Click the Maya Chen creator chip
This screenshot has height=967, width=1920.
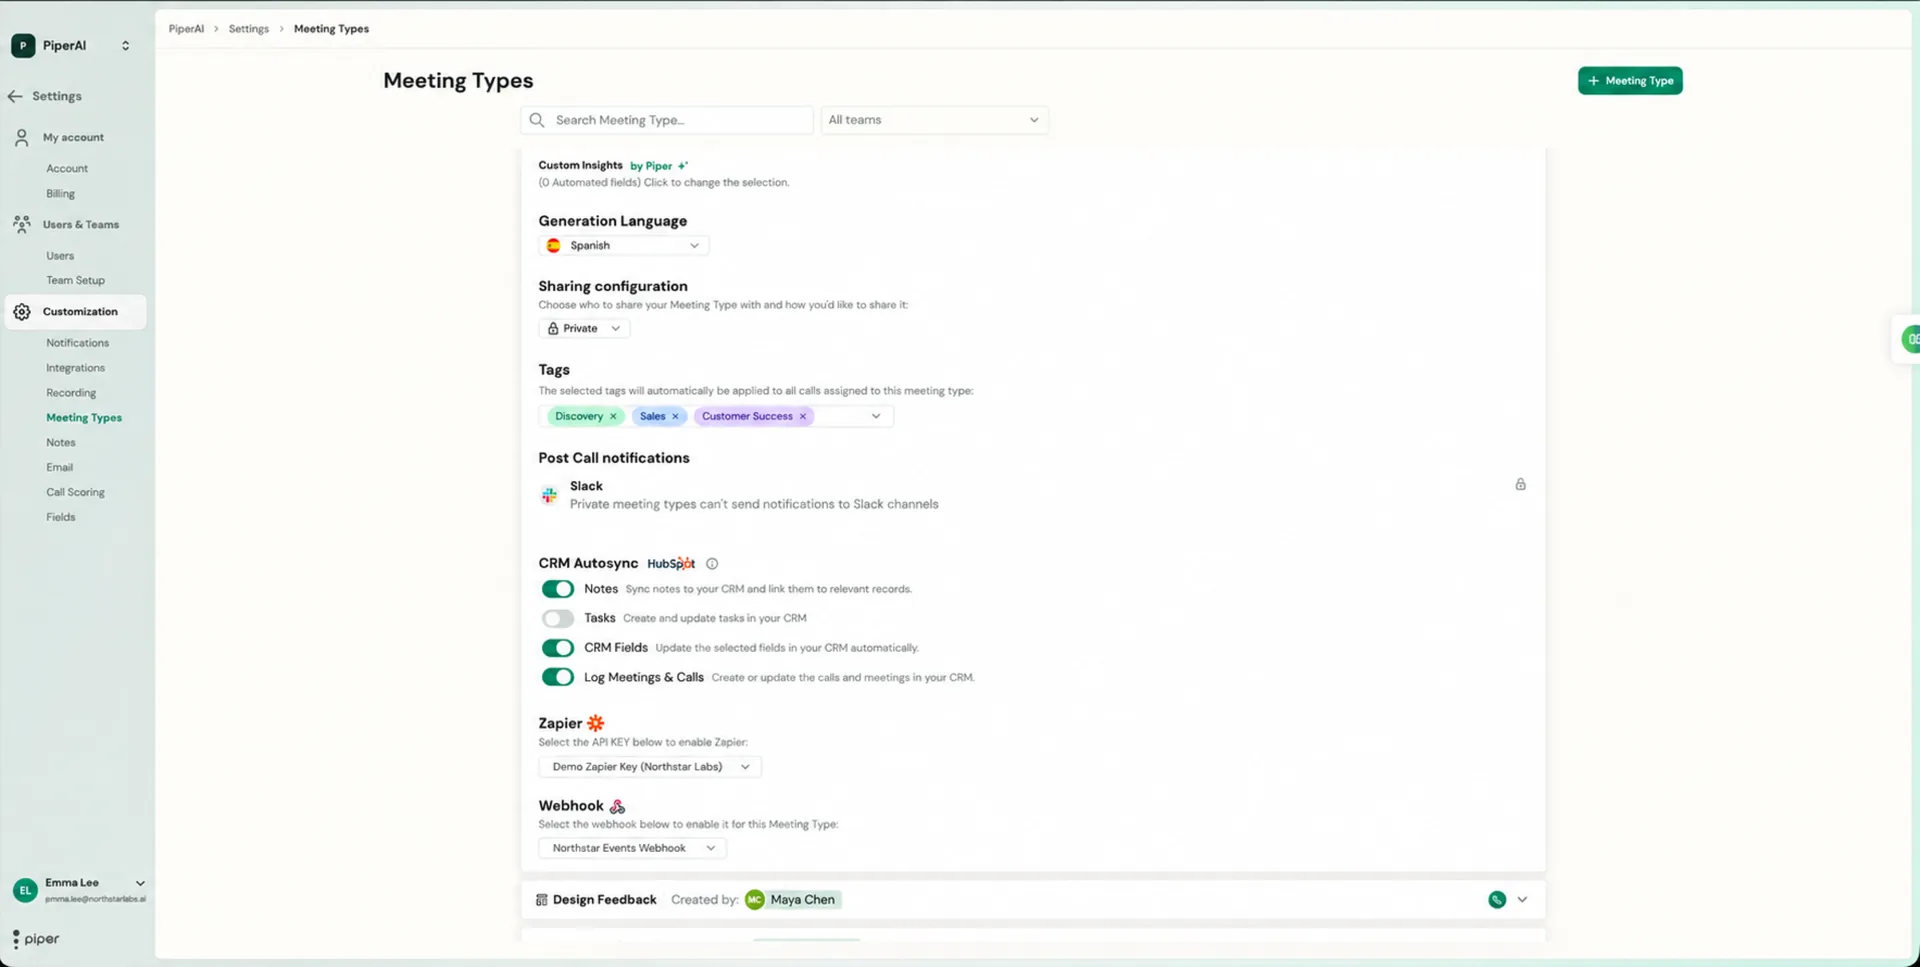coord(792,900)
